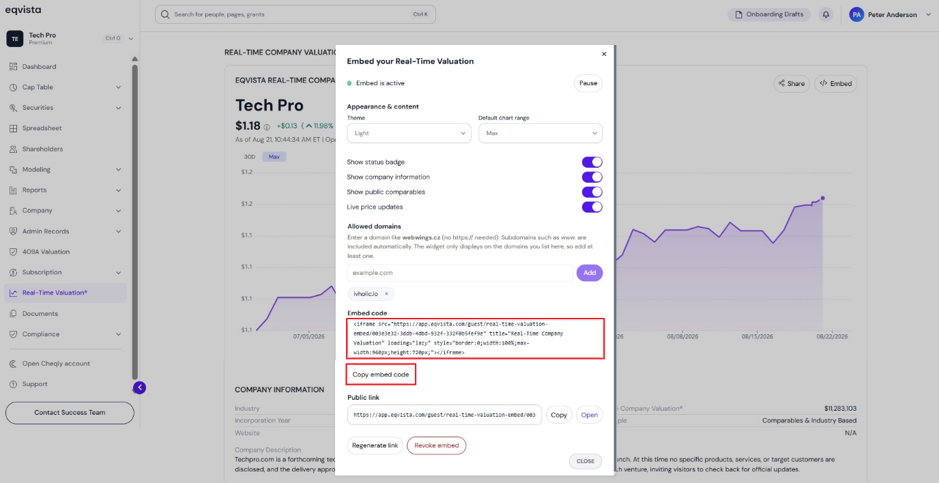
Task: Expand the Admin Records chevron
Action: tap(118, 231)
